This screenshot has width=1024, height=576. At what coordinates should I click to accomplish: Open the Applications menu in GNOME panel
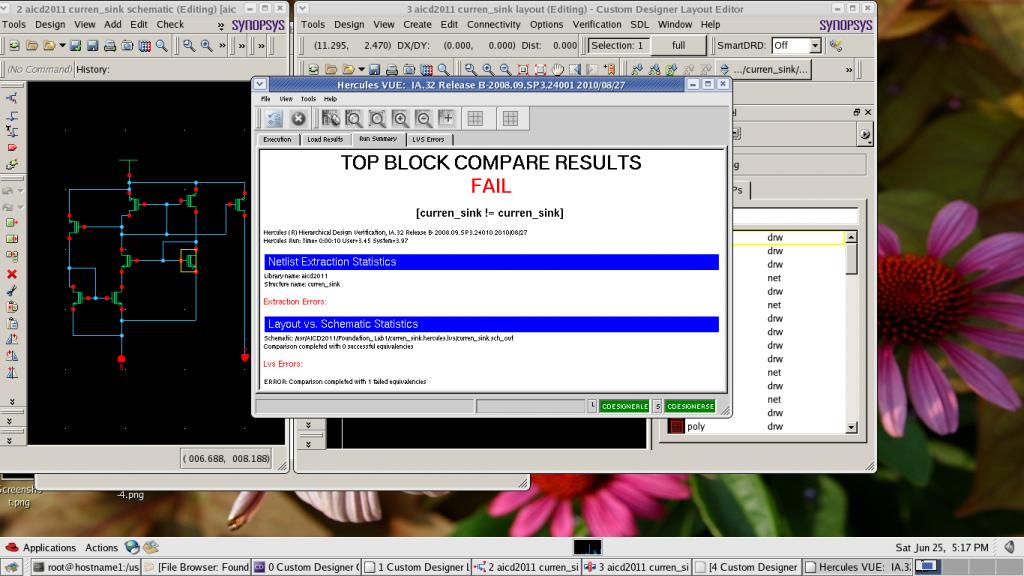coord(49,547)
